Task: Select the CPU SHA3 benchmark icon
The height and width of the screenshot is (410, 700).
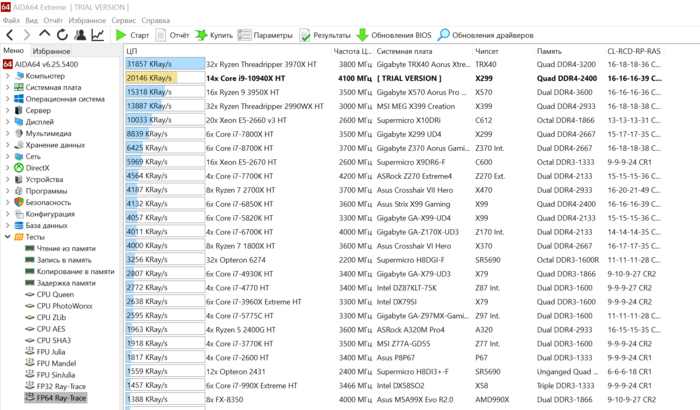Action: pyautogui.click(x=29, y=340)
